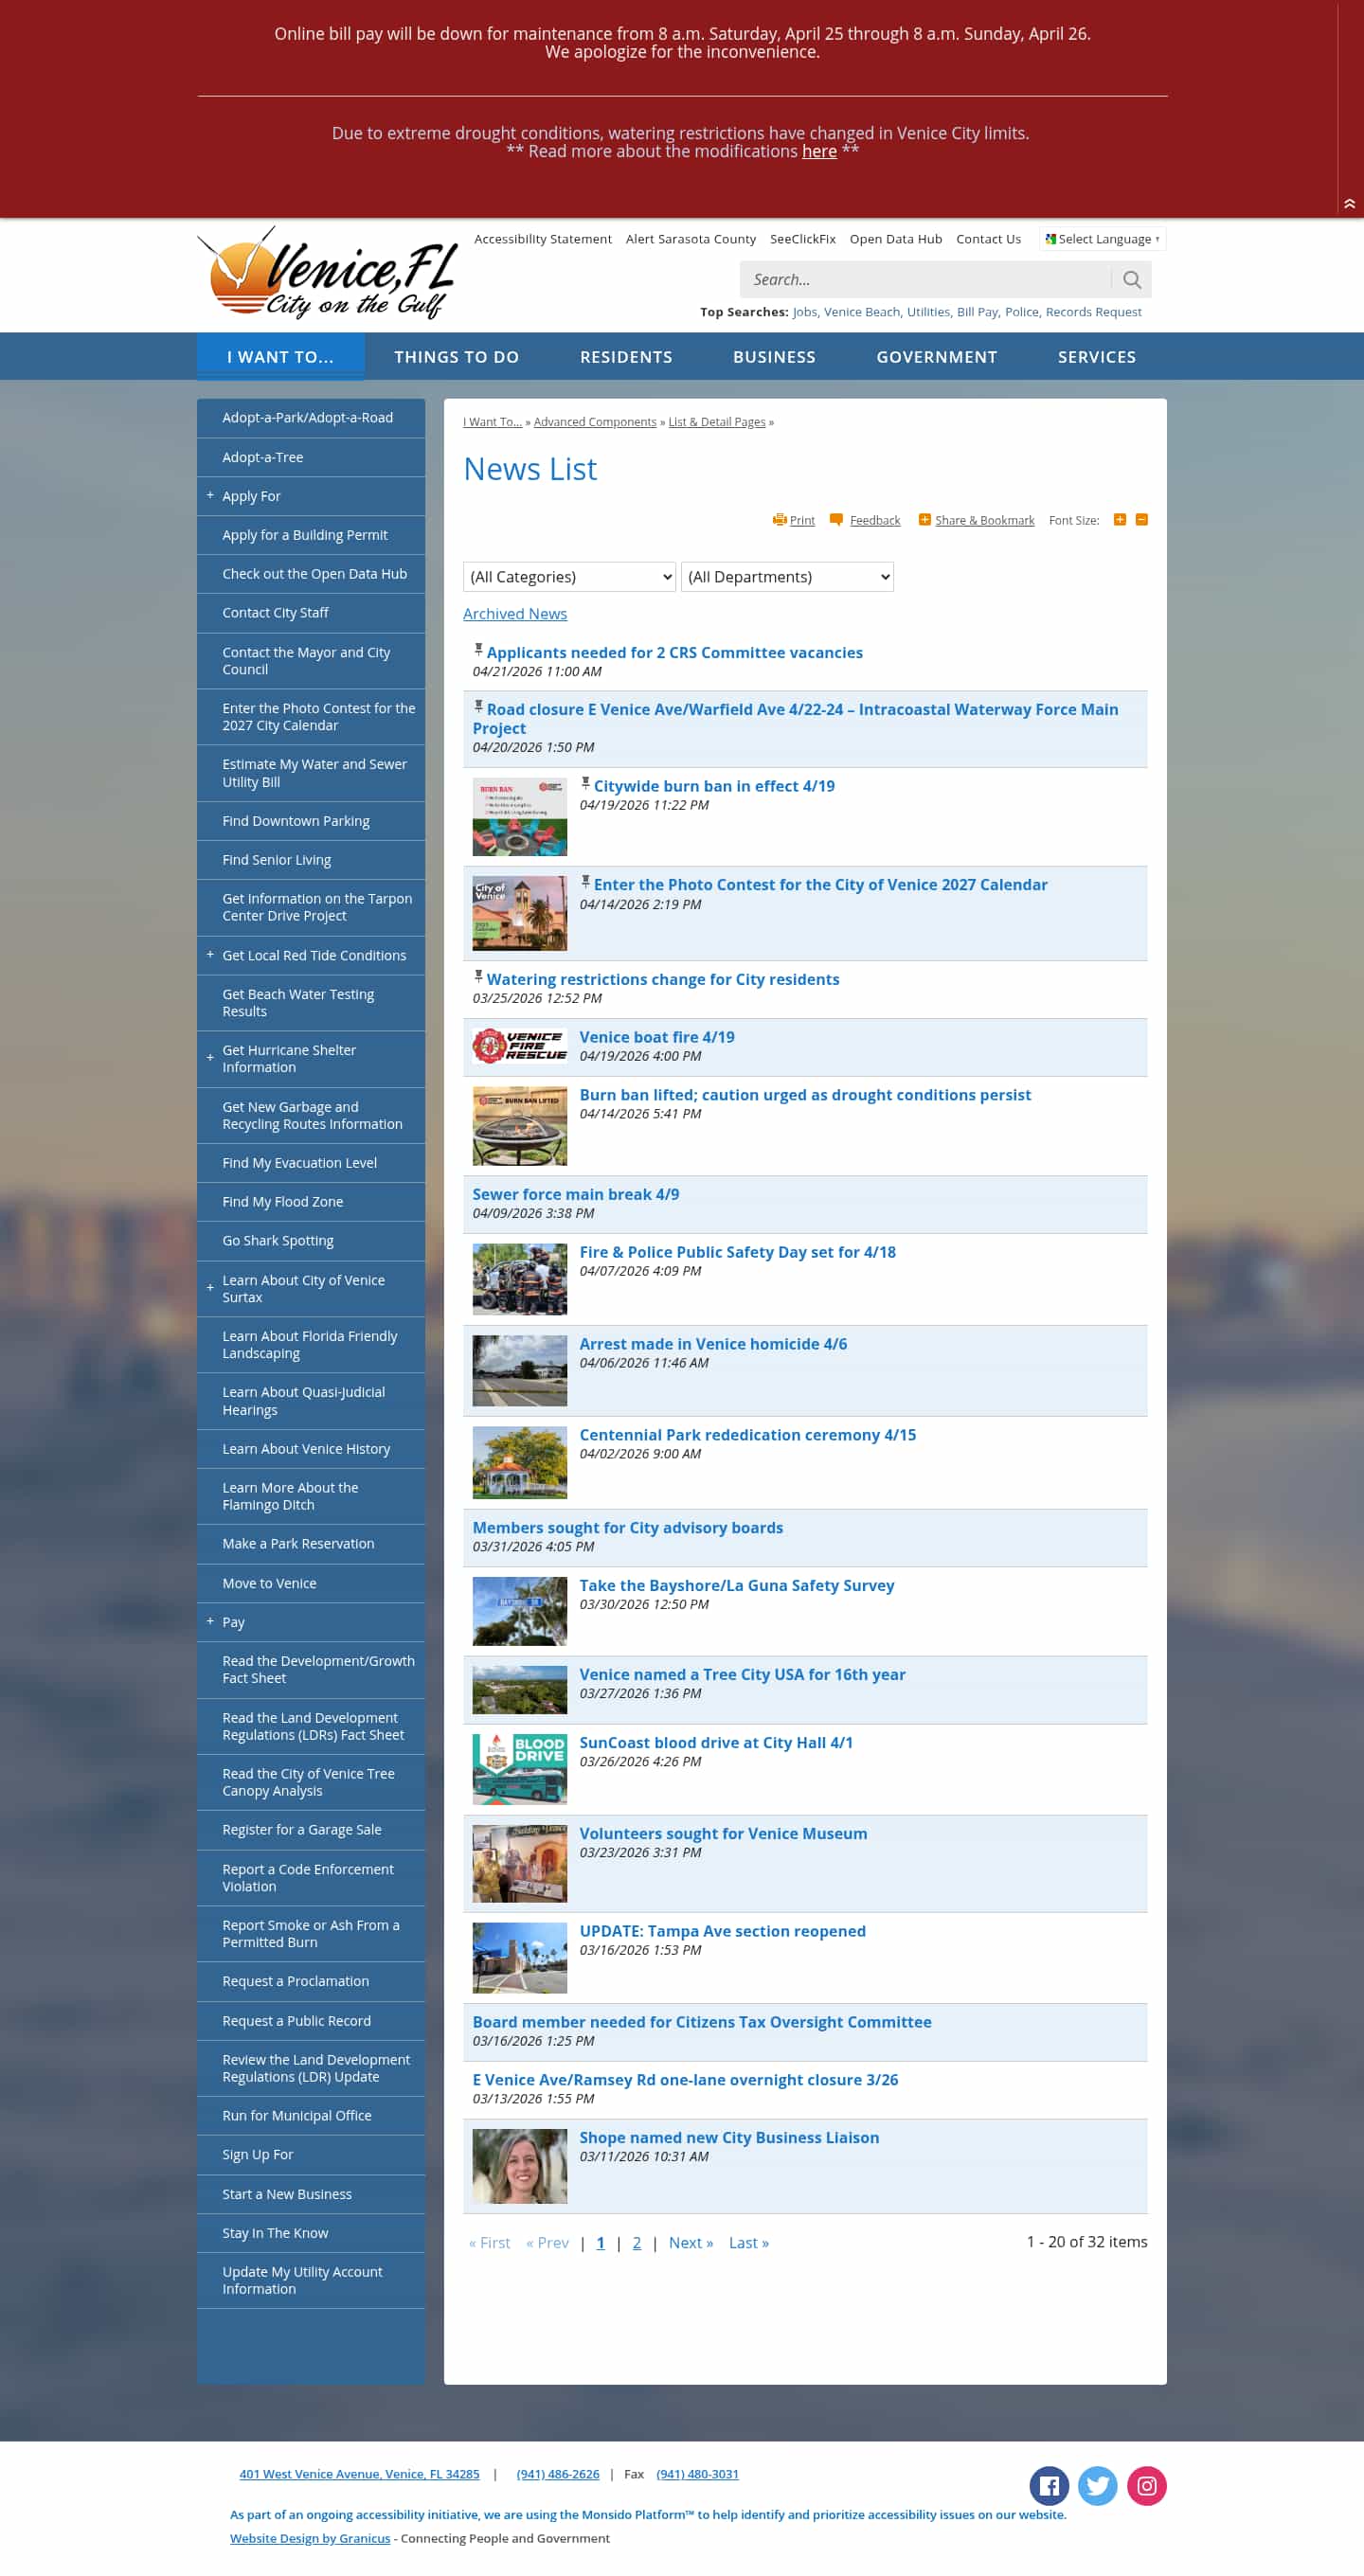Open the BUSINESS menu
This screenshot has height=2576, width=1364.
[x=774, y=357]
